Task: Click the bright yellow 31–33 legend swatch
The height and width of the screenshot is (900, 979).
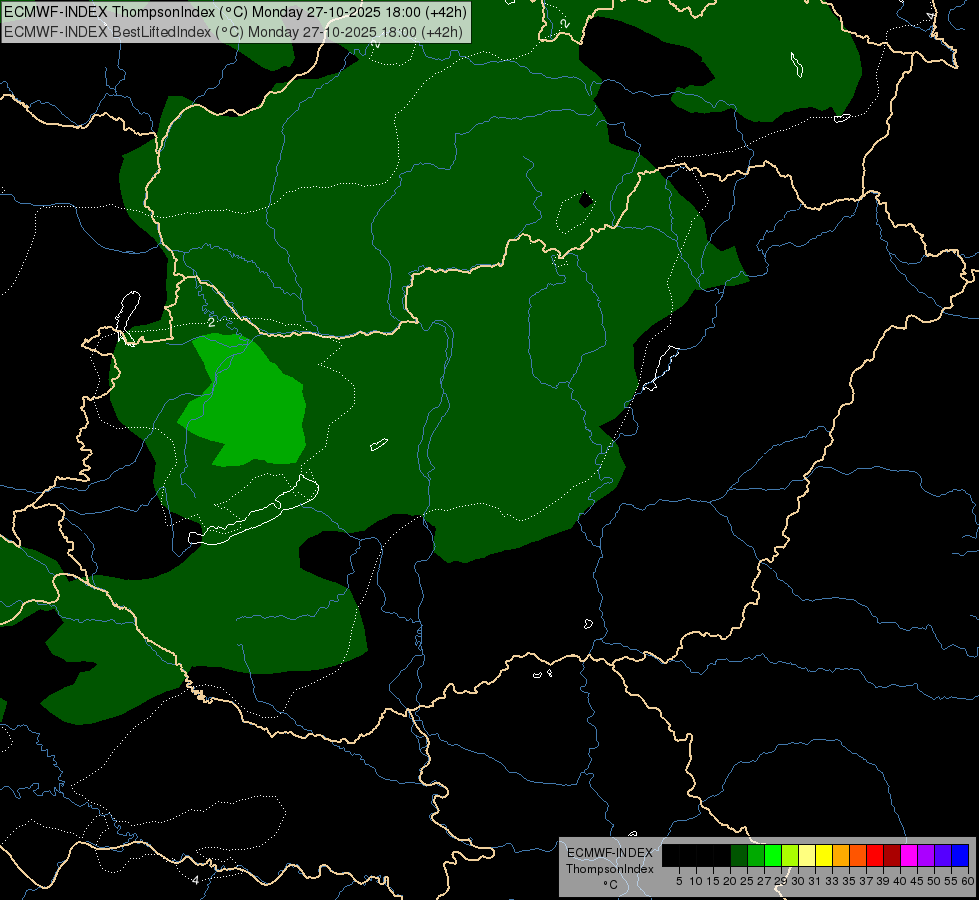Action: pos(824,855)
